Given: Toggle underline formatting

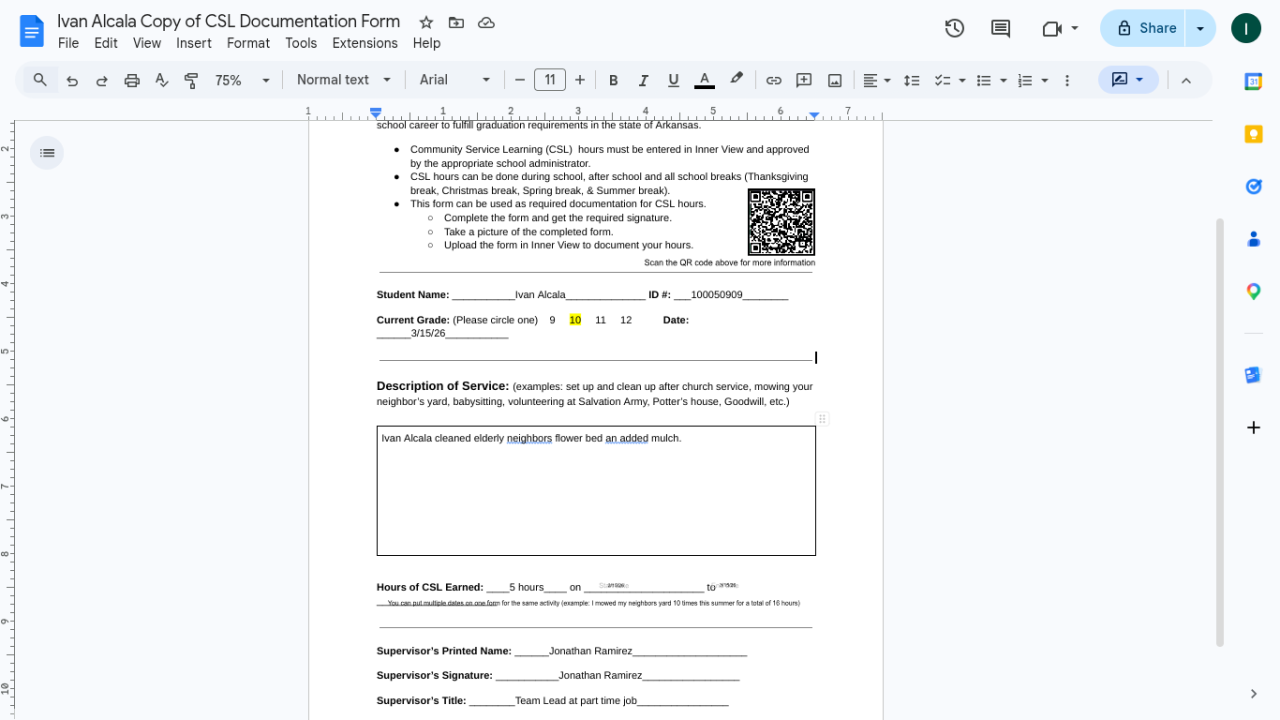Looking at the screenshot, I should tap(673, 80).
